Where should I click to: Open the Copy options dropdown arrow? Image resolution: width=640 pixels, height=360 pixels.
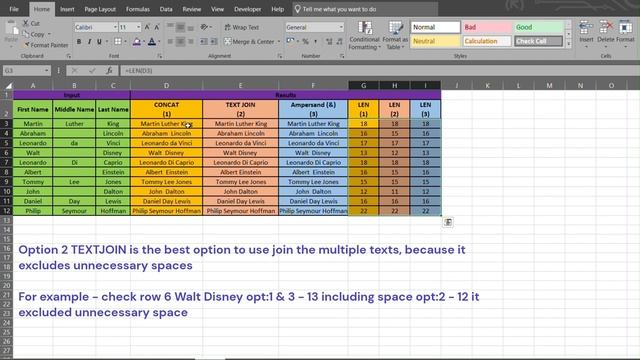[49, 34]
